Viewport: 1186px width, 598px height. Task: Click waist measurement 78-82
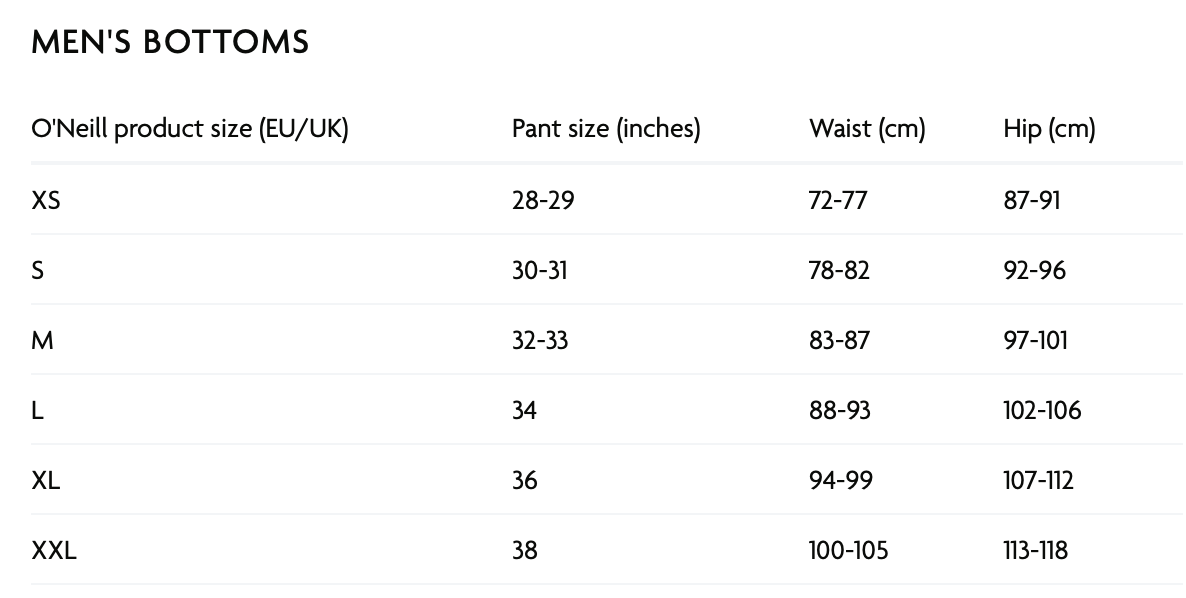click(x=839, y=270)
